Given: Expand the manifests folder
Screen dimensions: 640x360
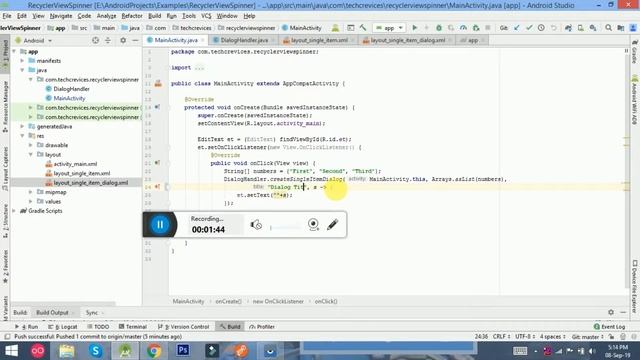Looking at the screenshot, I should [x=22, y=61].
